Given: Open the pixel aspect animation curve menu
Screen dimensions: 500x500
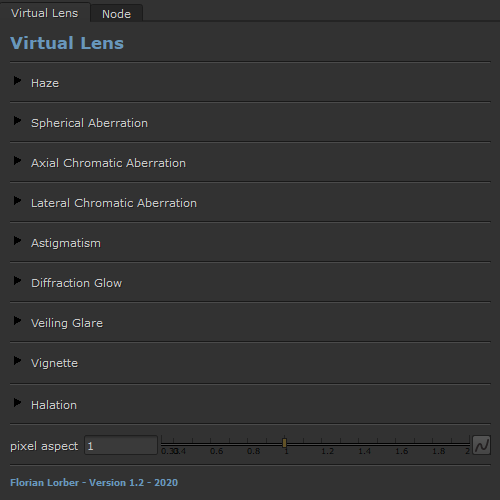Looking at the screenshot, I should pos(481,445).
